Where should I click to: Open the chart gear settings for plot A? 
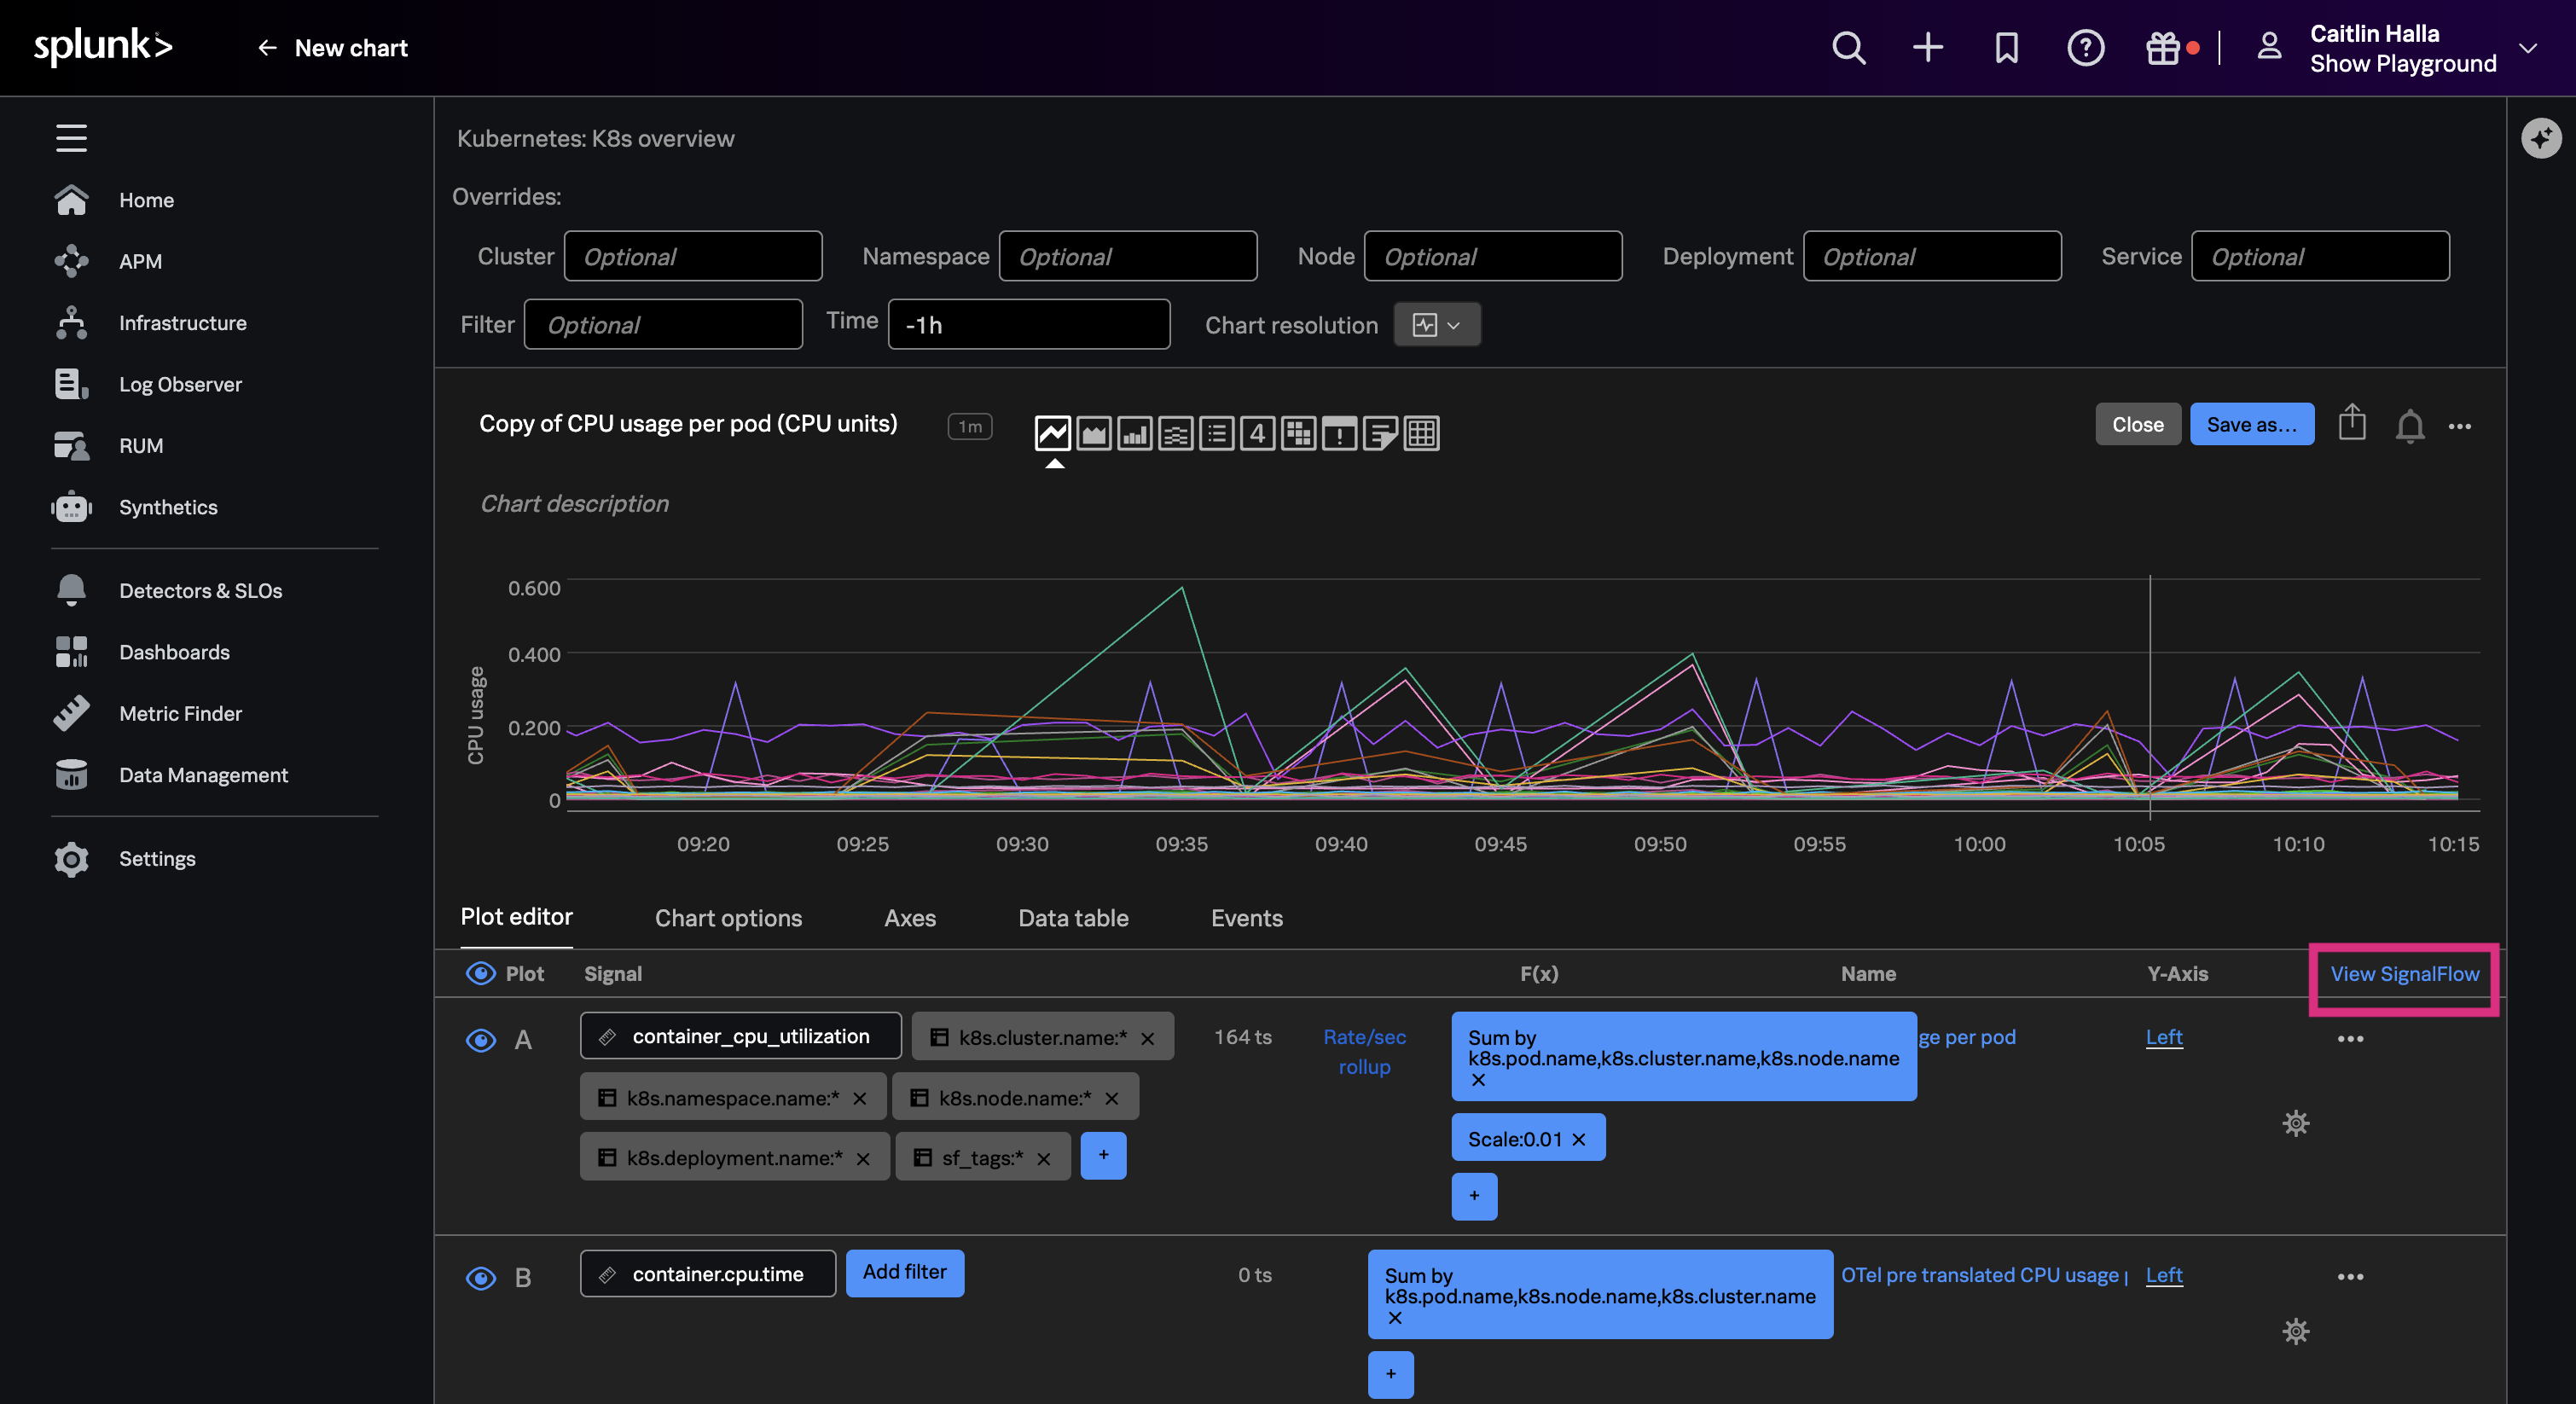point(2296,1123)
